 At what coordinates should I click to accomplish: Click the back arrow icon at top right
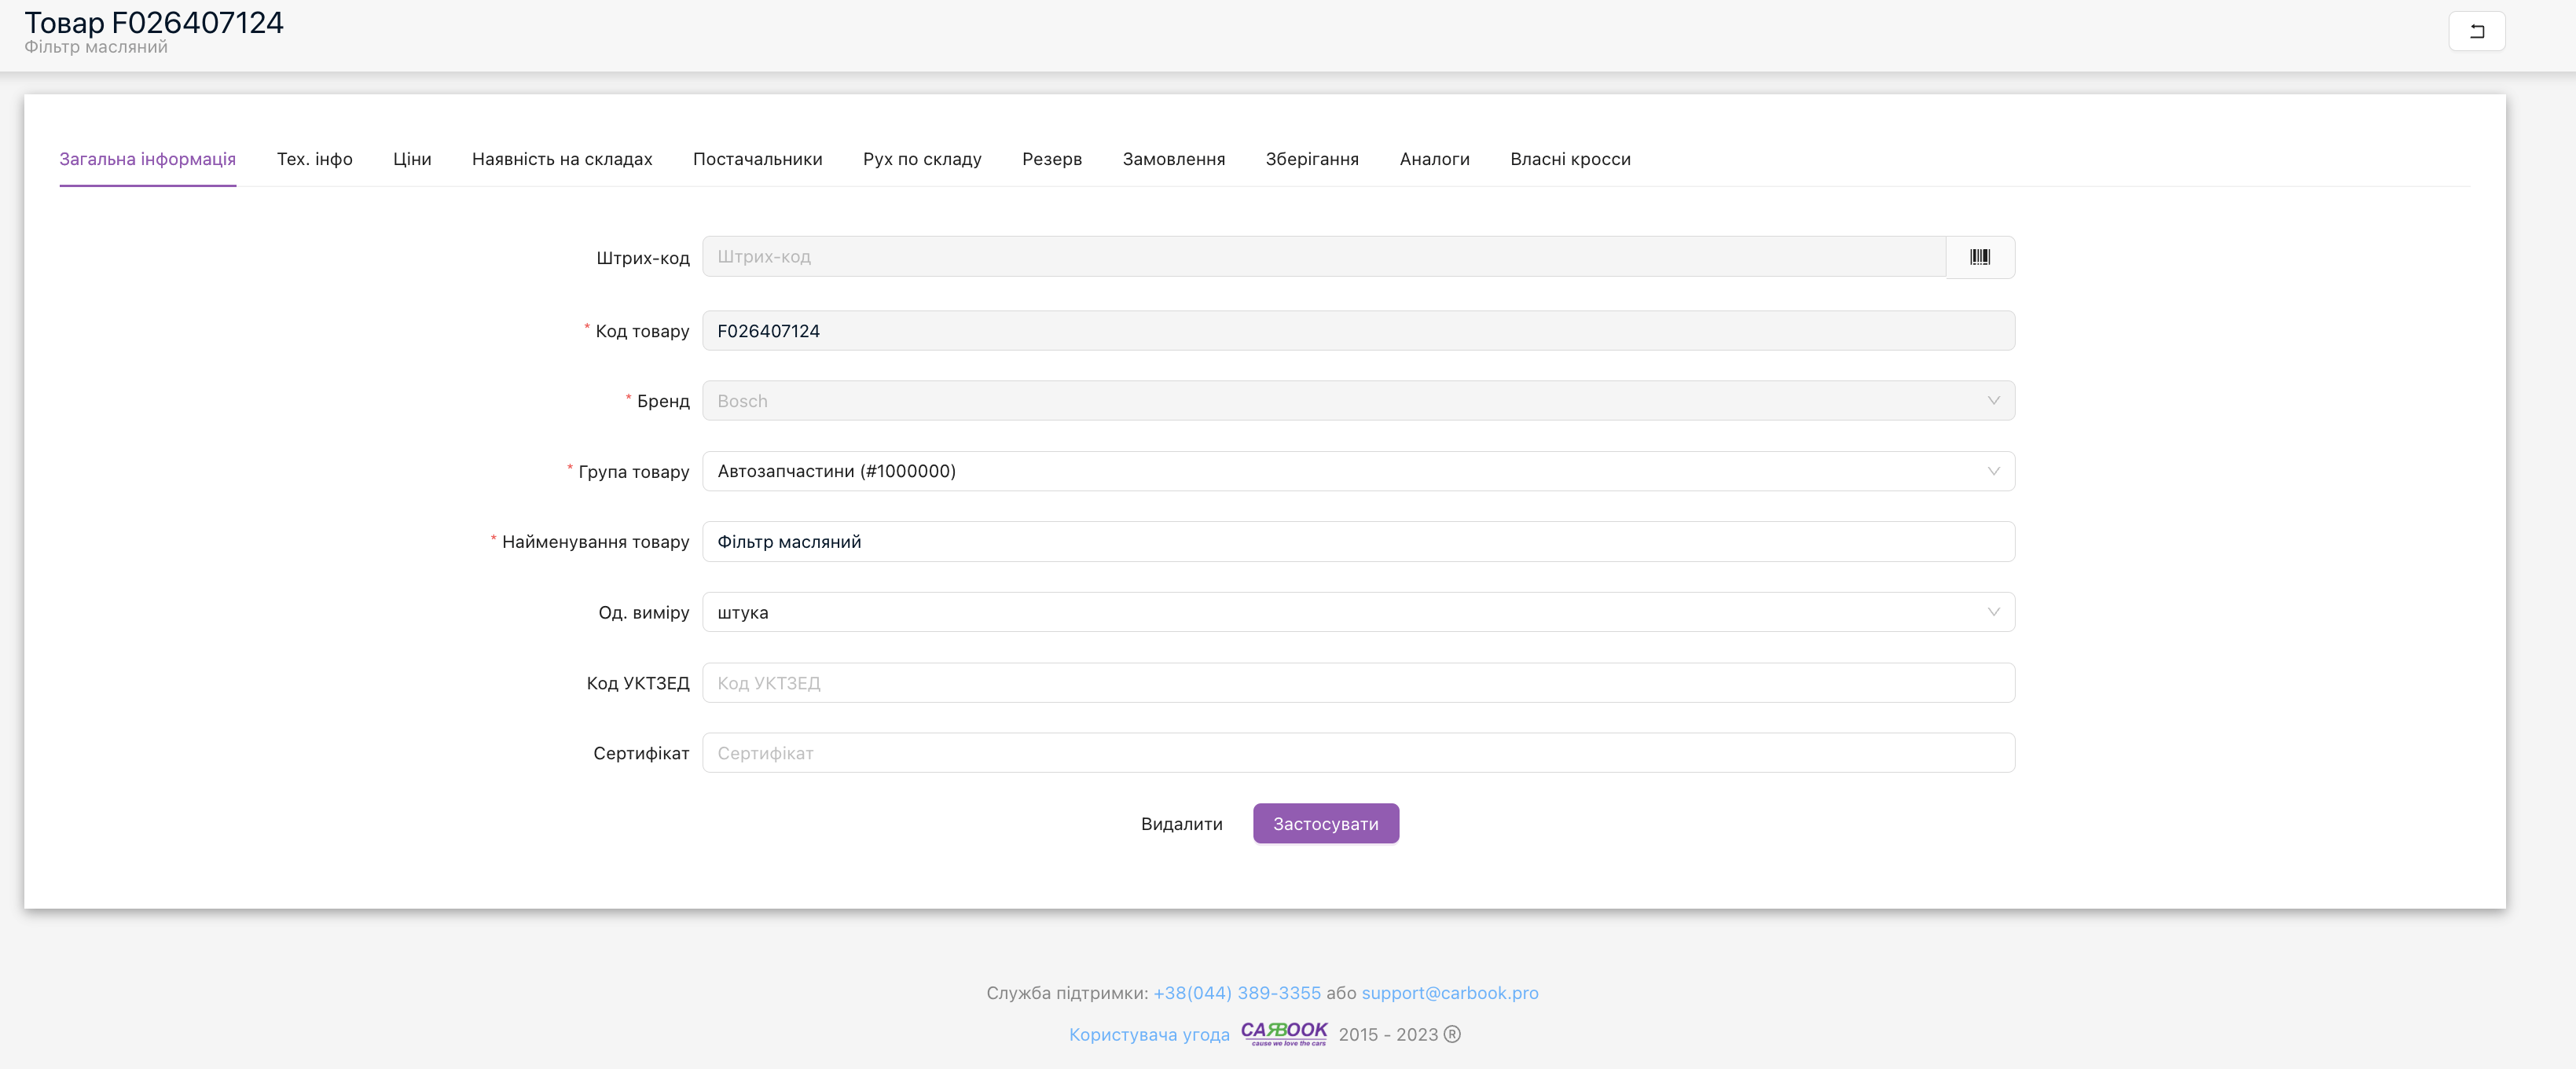pyautogui.click(x=2476, y=31)
